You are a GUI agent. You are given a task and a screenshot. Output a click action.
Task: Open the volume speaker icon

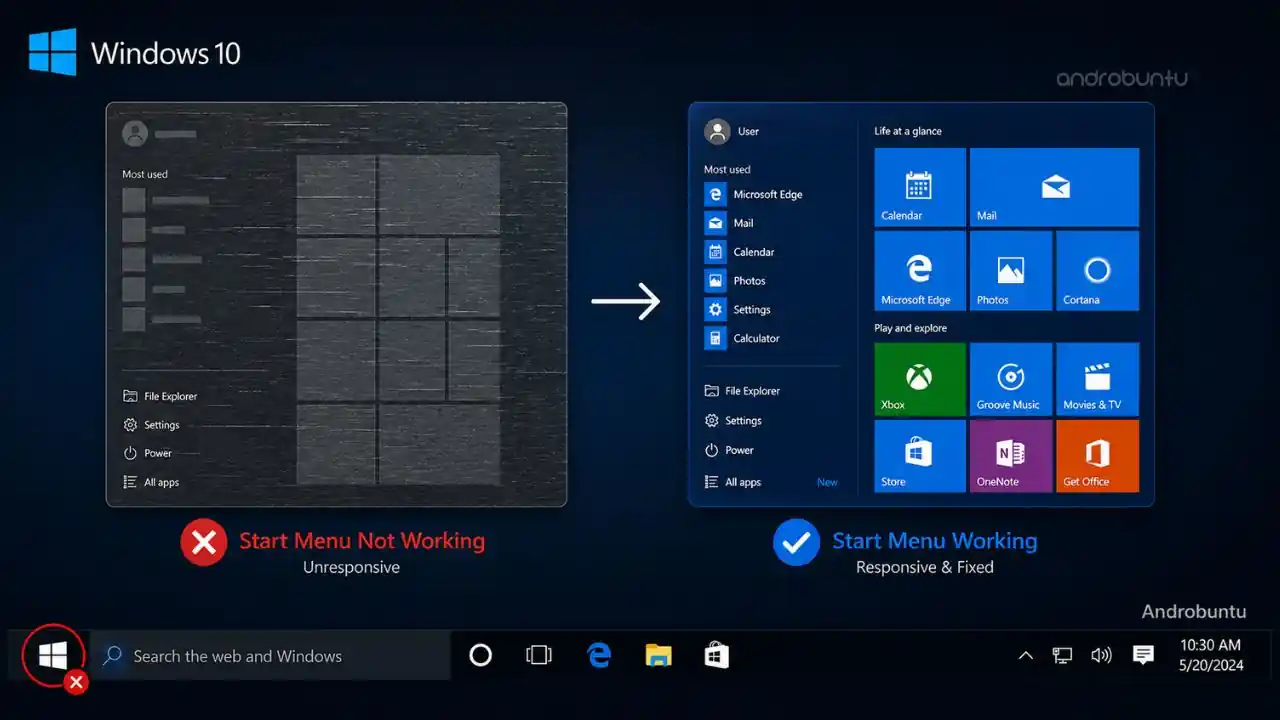click(x=1101, y=656)
